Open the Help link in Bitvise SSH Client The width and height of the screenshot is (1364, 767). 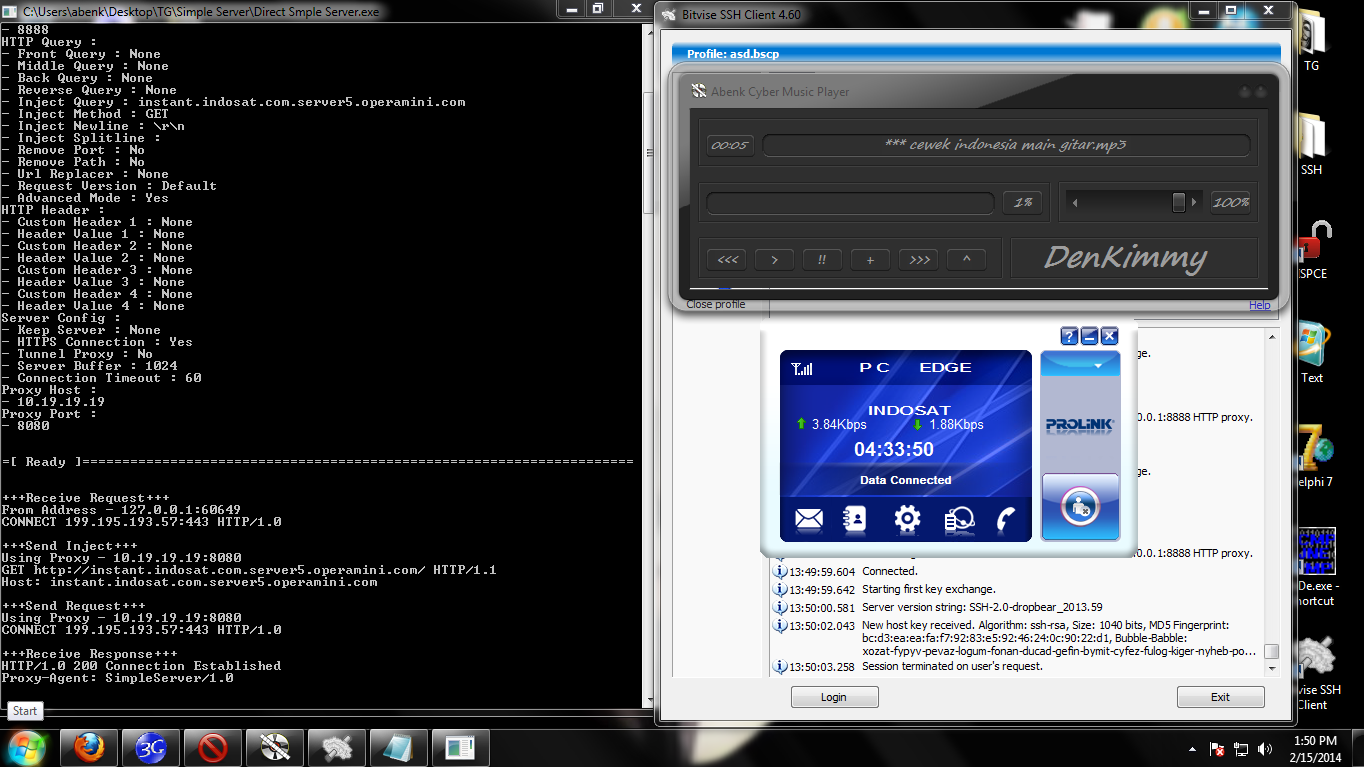1259,305
